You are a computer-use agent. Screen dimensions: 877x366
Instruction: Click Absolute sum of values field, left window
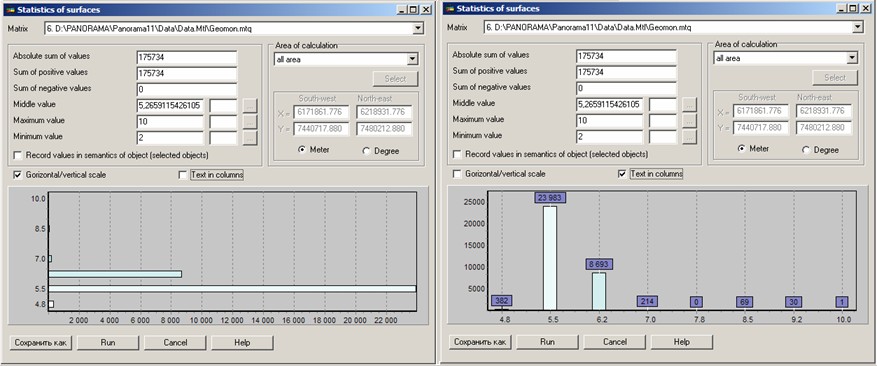(x=187, y=57)
